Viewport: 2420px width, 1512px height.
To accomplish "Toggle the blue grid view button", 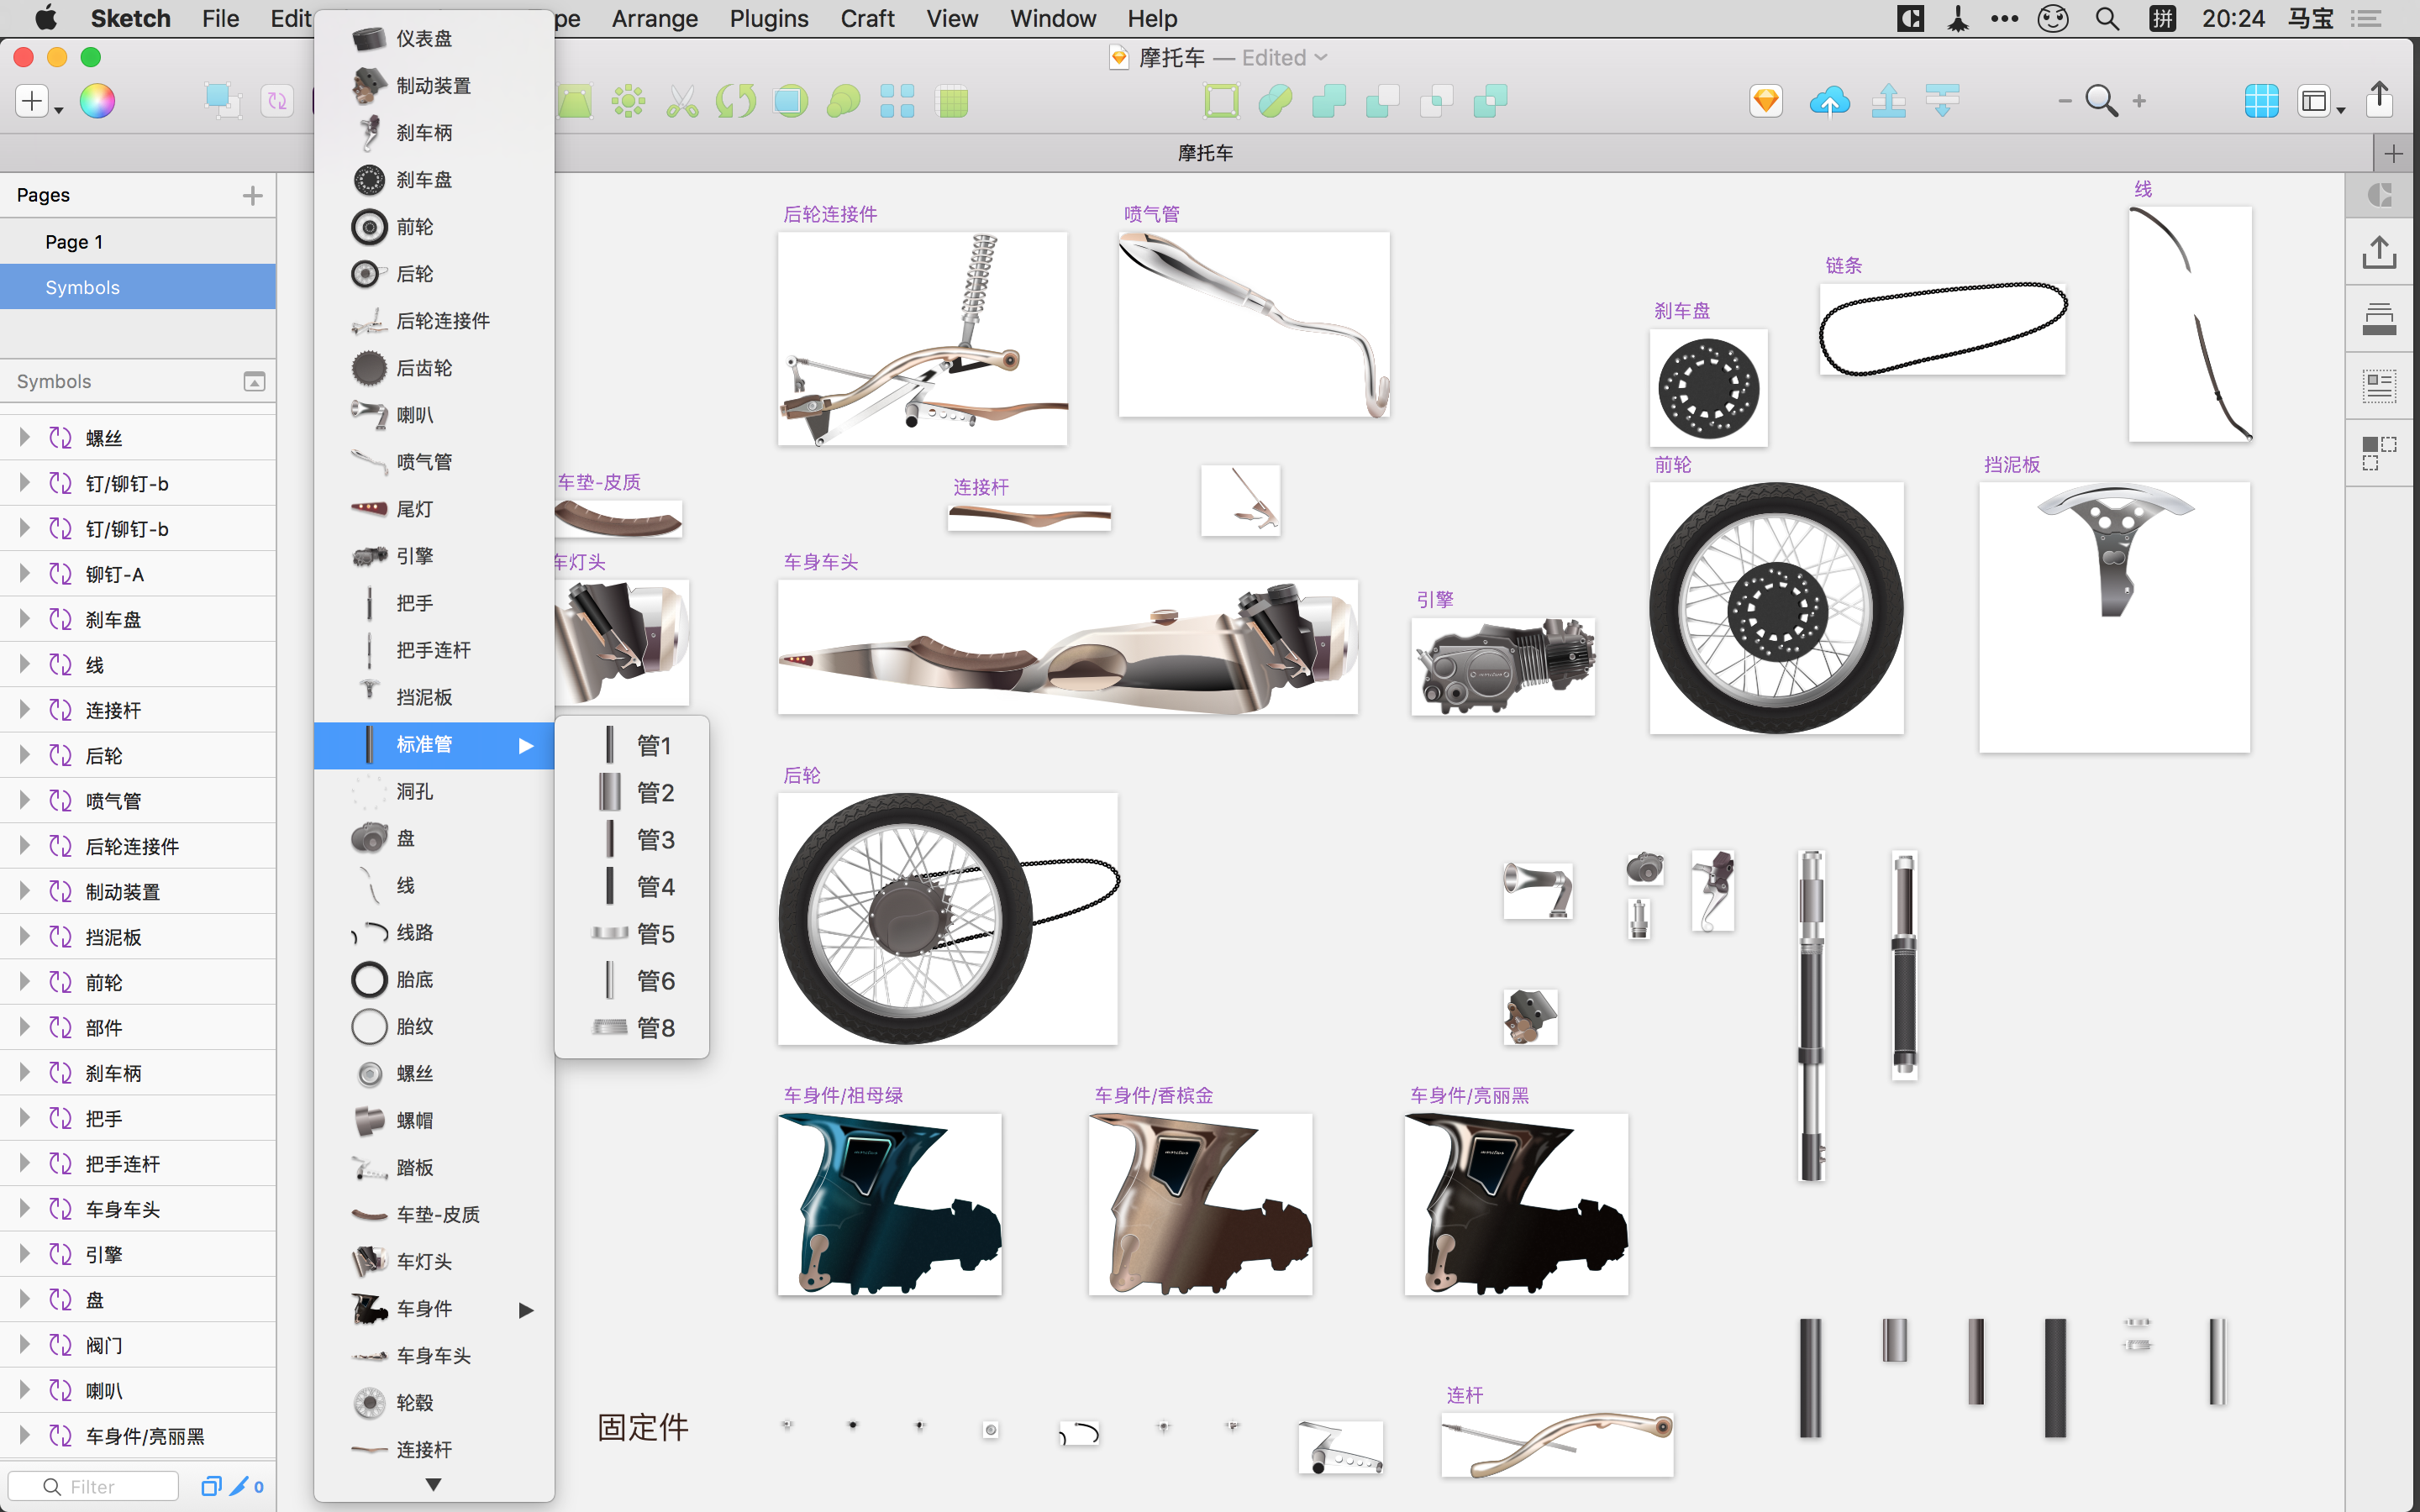I will click(2261, 101).
